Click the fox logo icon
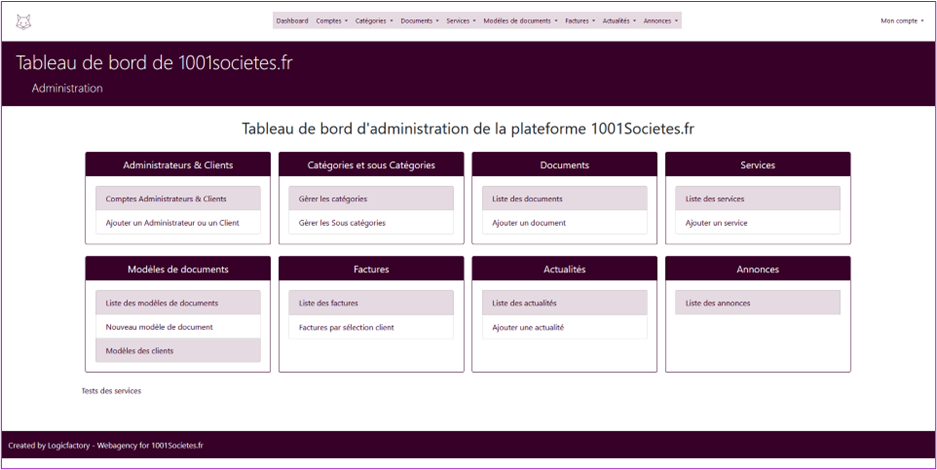Screen dimensions: 937x470 point(23,22)
